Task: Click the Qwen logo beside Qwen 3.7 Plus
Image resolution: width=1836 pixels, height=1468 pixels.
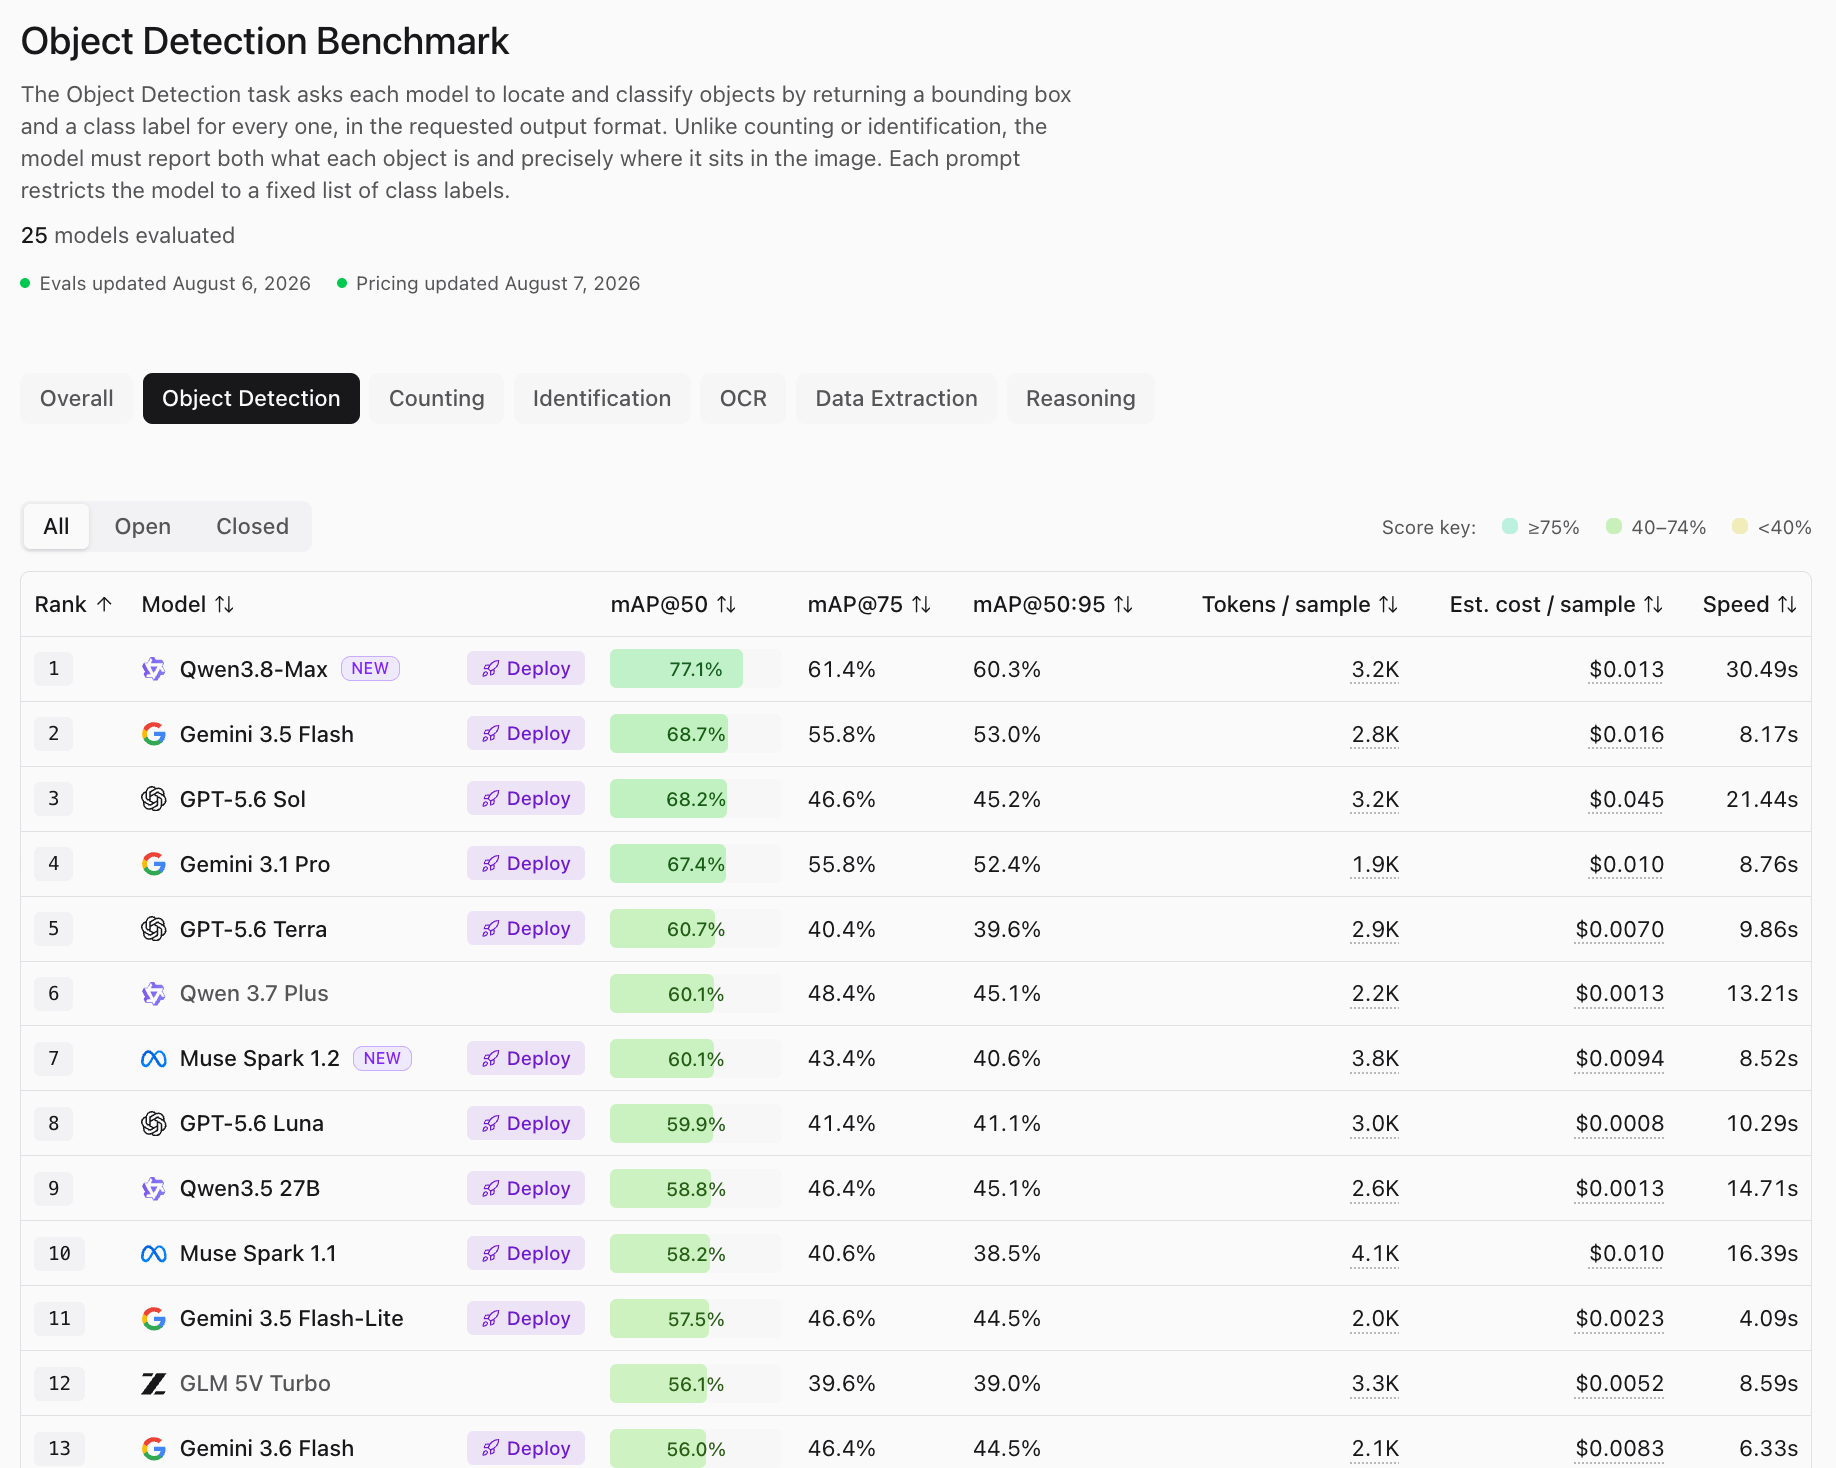Action: 153,994
